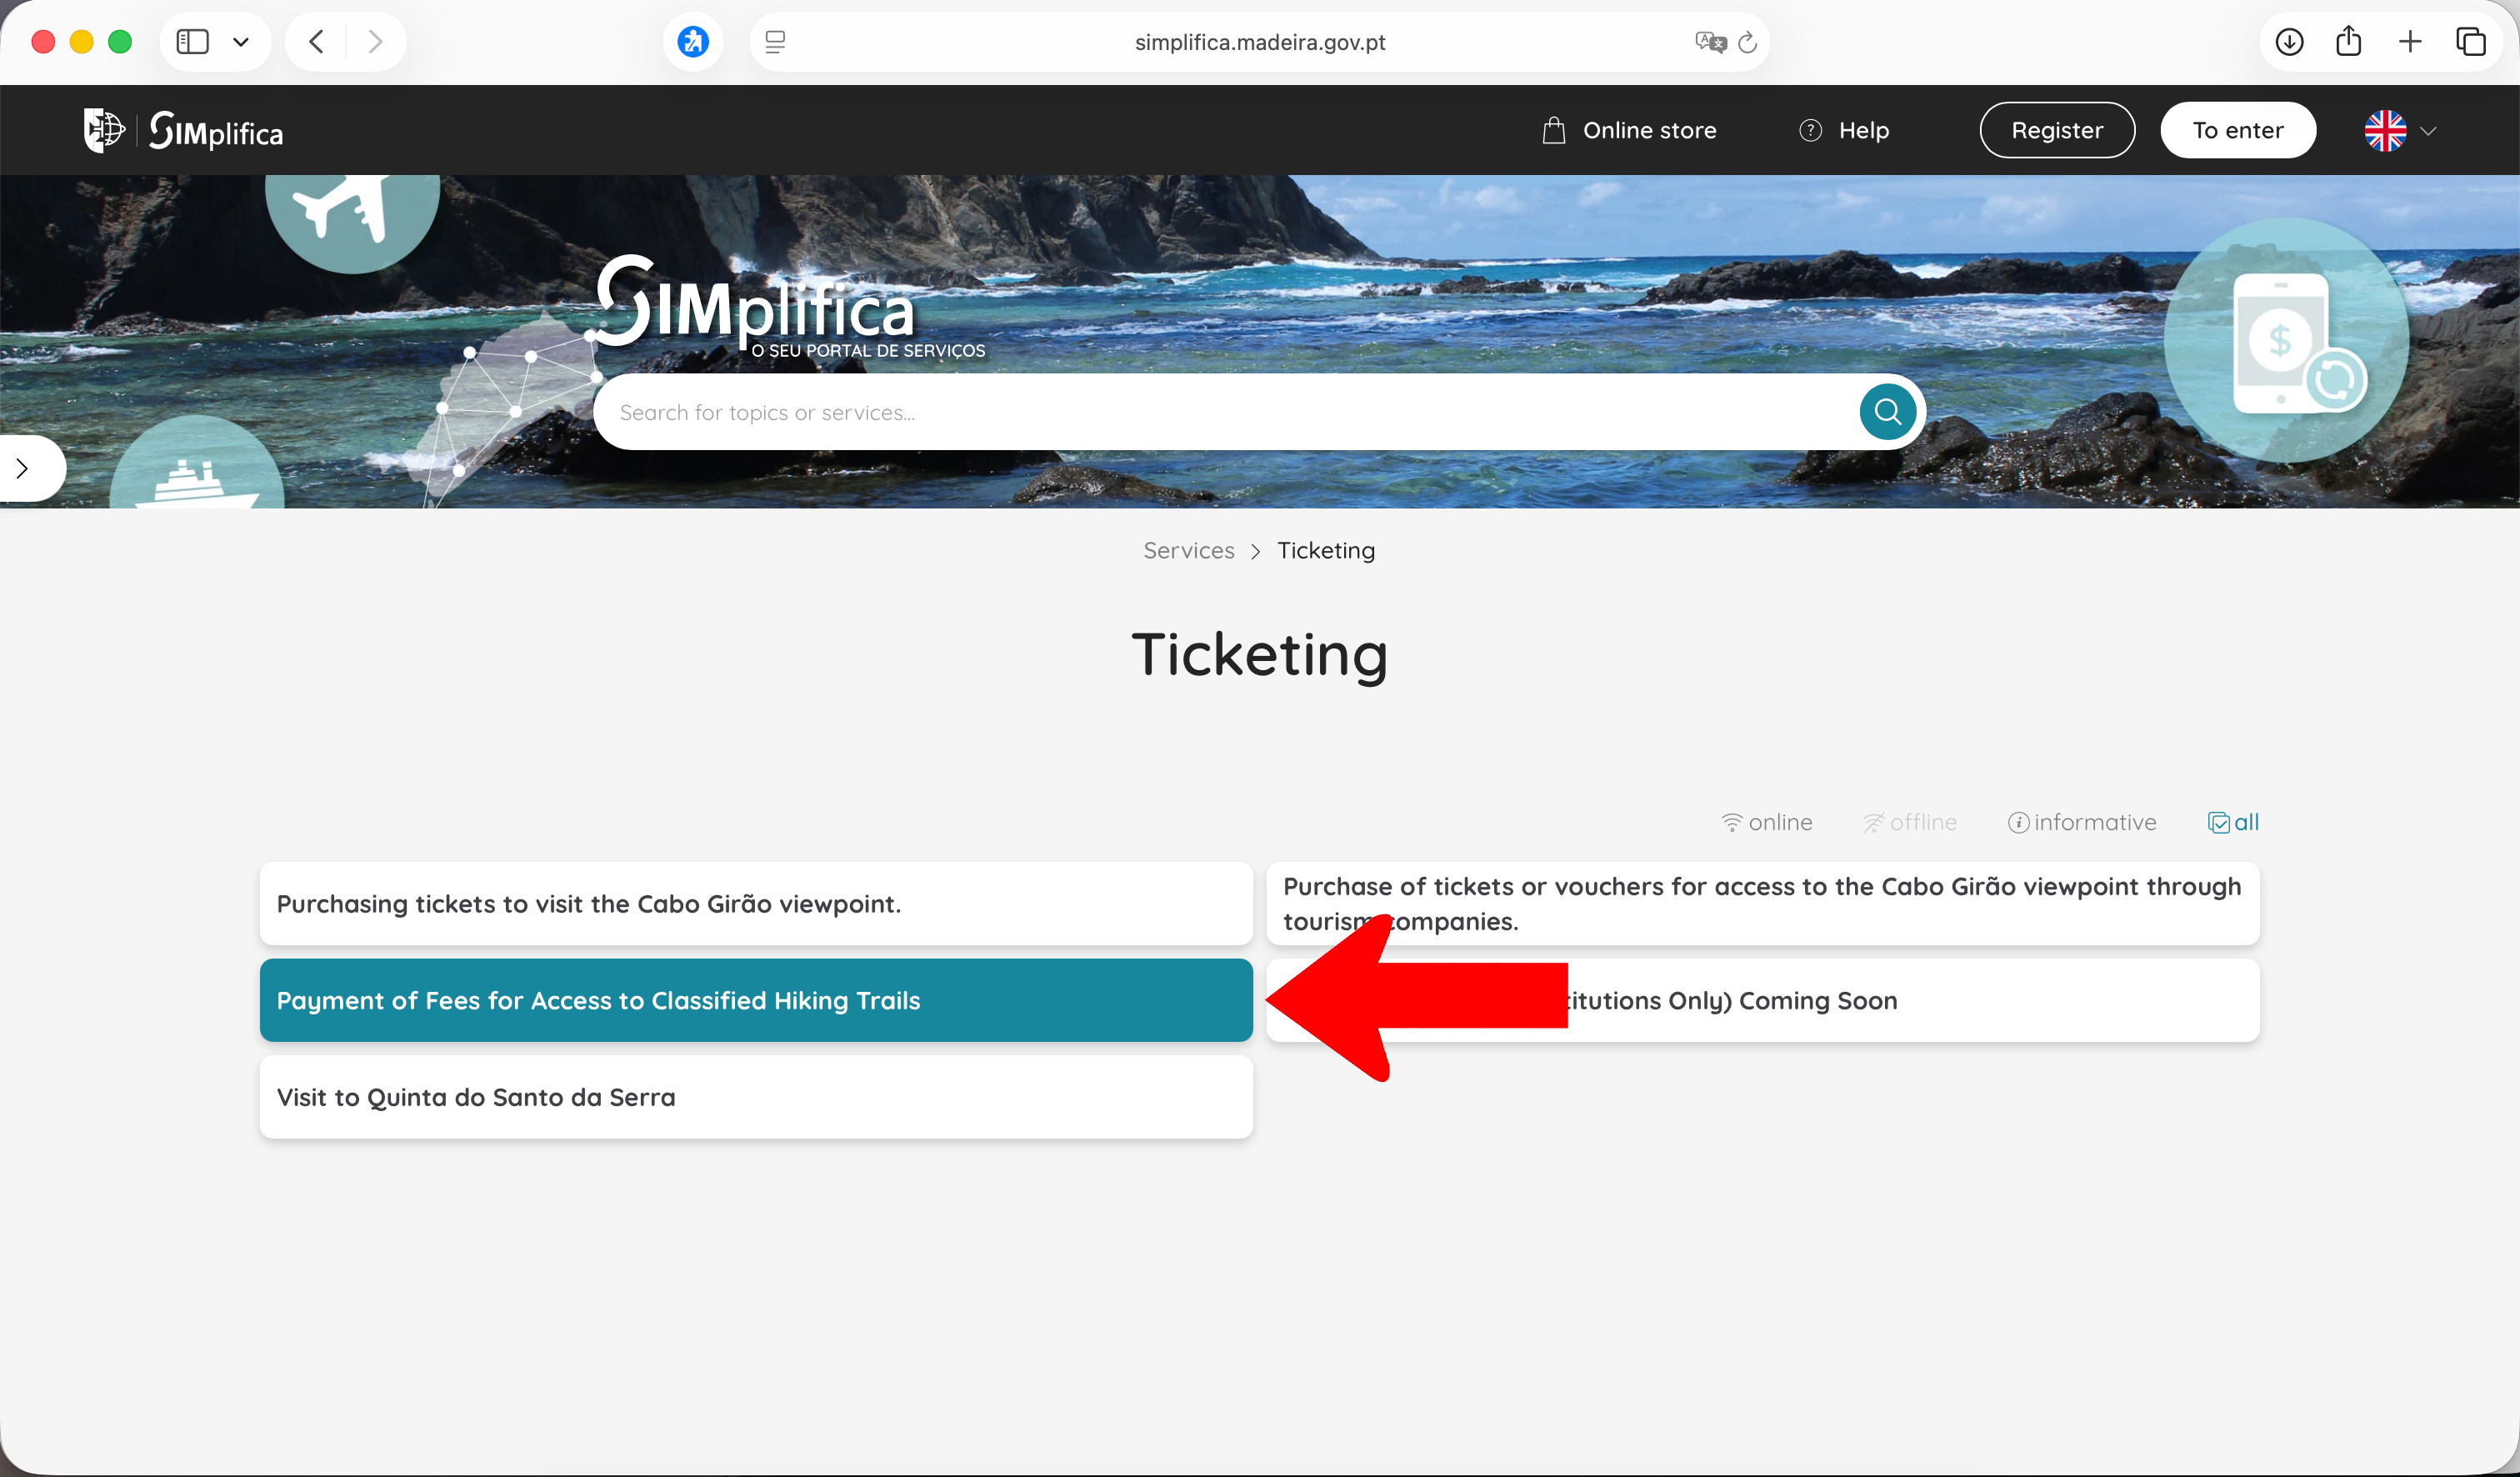
Task: Open a new tab with plus icon
Action: pyautogui.click(x=2410, y=42)
